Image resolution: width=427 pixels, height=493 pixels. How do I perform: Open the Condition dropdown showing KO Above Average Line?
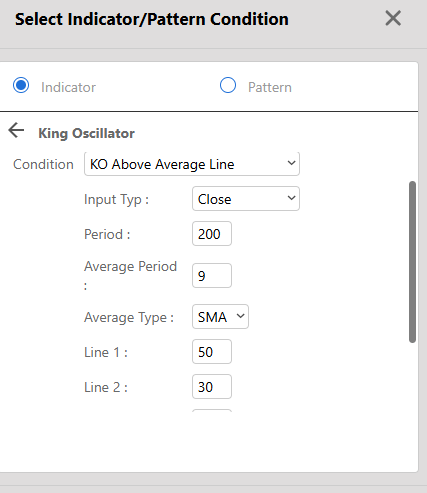click(192, 164)
